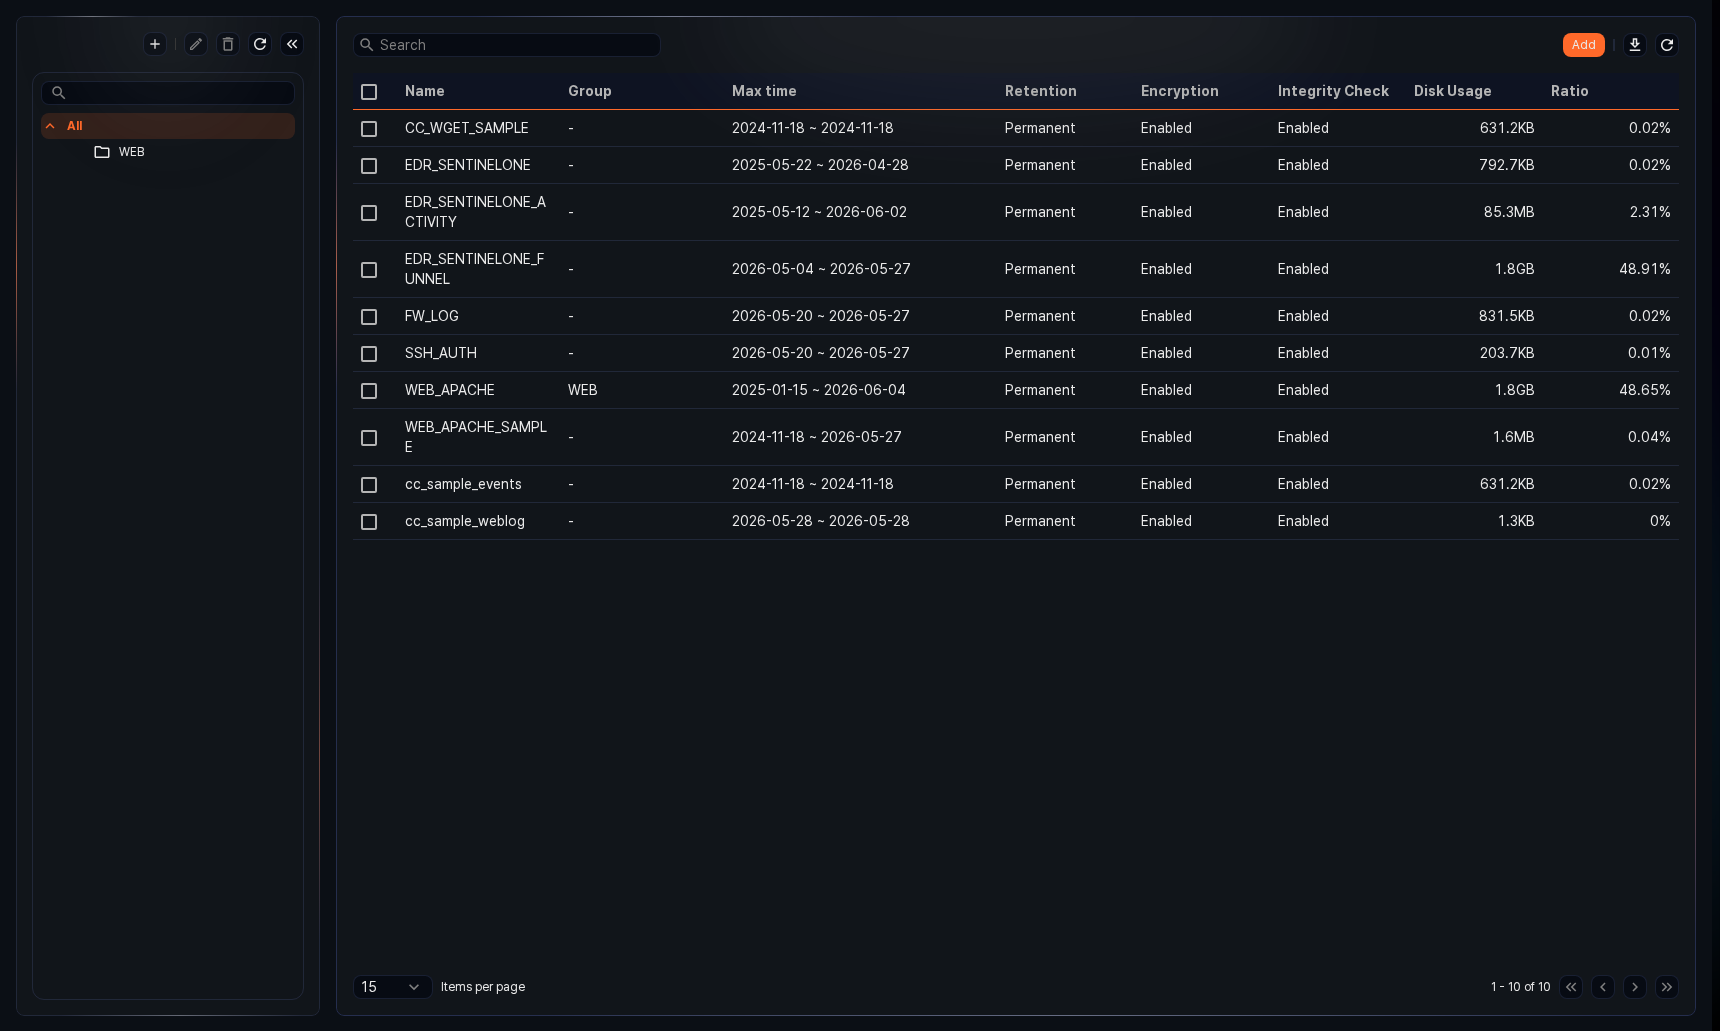Click the trash delete group icon
The width and height of the screenshot is (1720, 1031).
click(228, 44)
